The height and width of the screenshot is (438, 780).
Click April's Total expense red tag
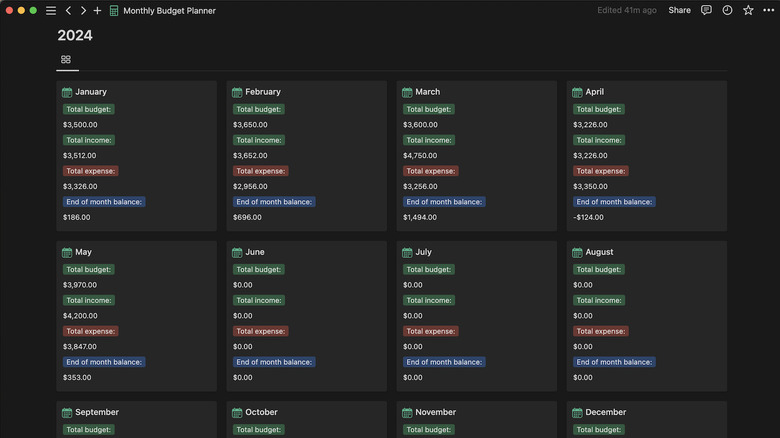[x=601, y=171]
